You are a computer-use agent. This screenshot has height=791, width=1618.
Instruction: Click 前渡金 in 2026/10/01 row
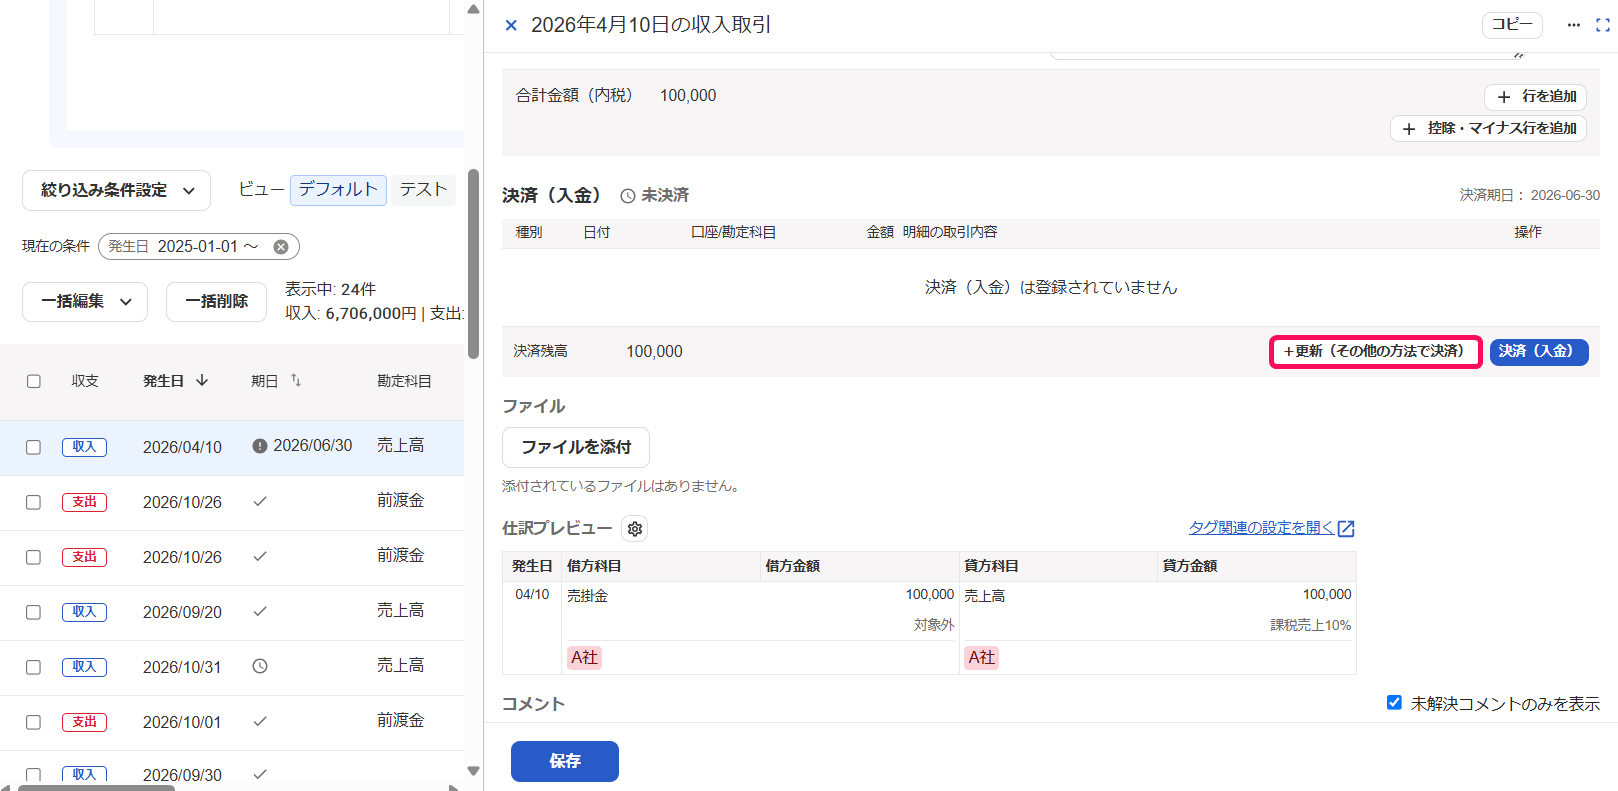[400, 721]
